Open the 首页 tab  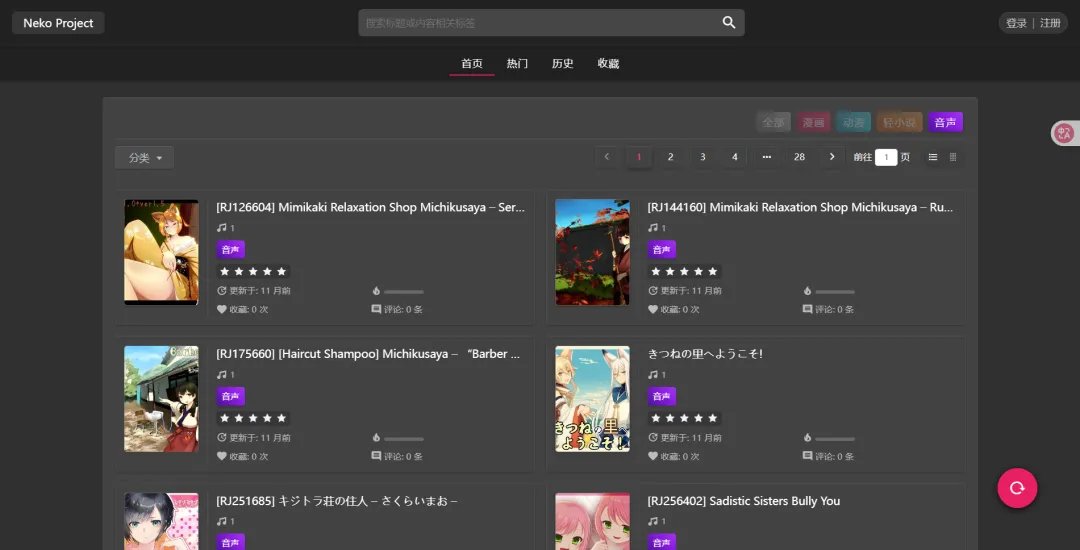pyautogui.click(x=472, y=63)
